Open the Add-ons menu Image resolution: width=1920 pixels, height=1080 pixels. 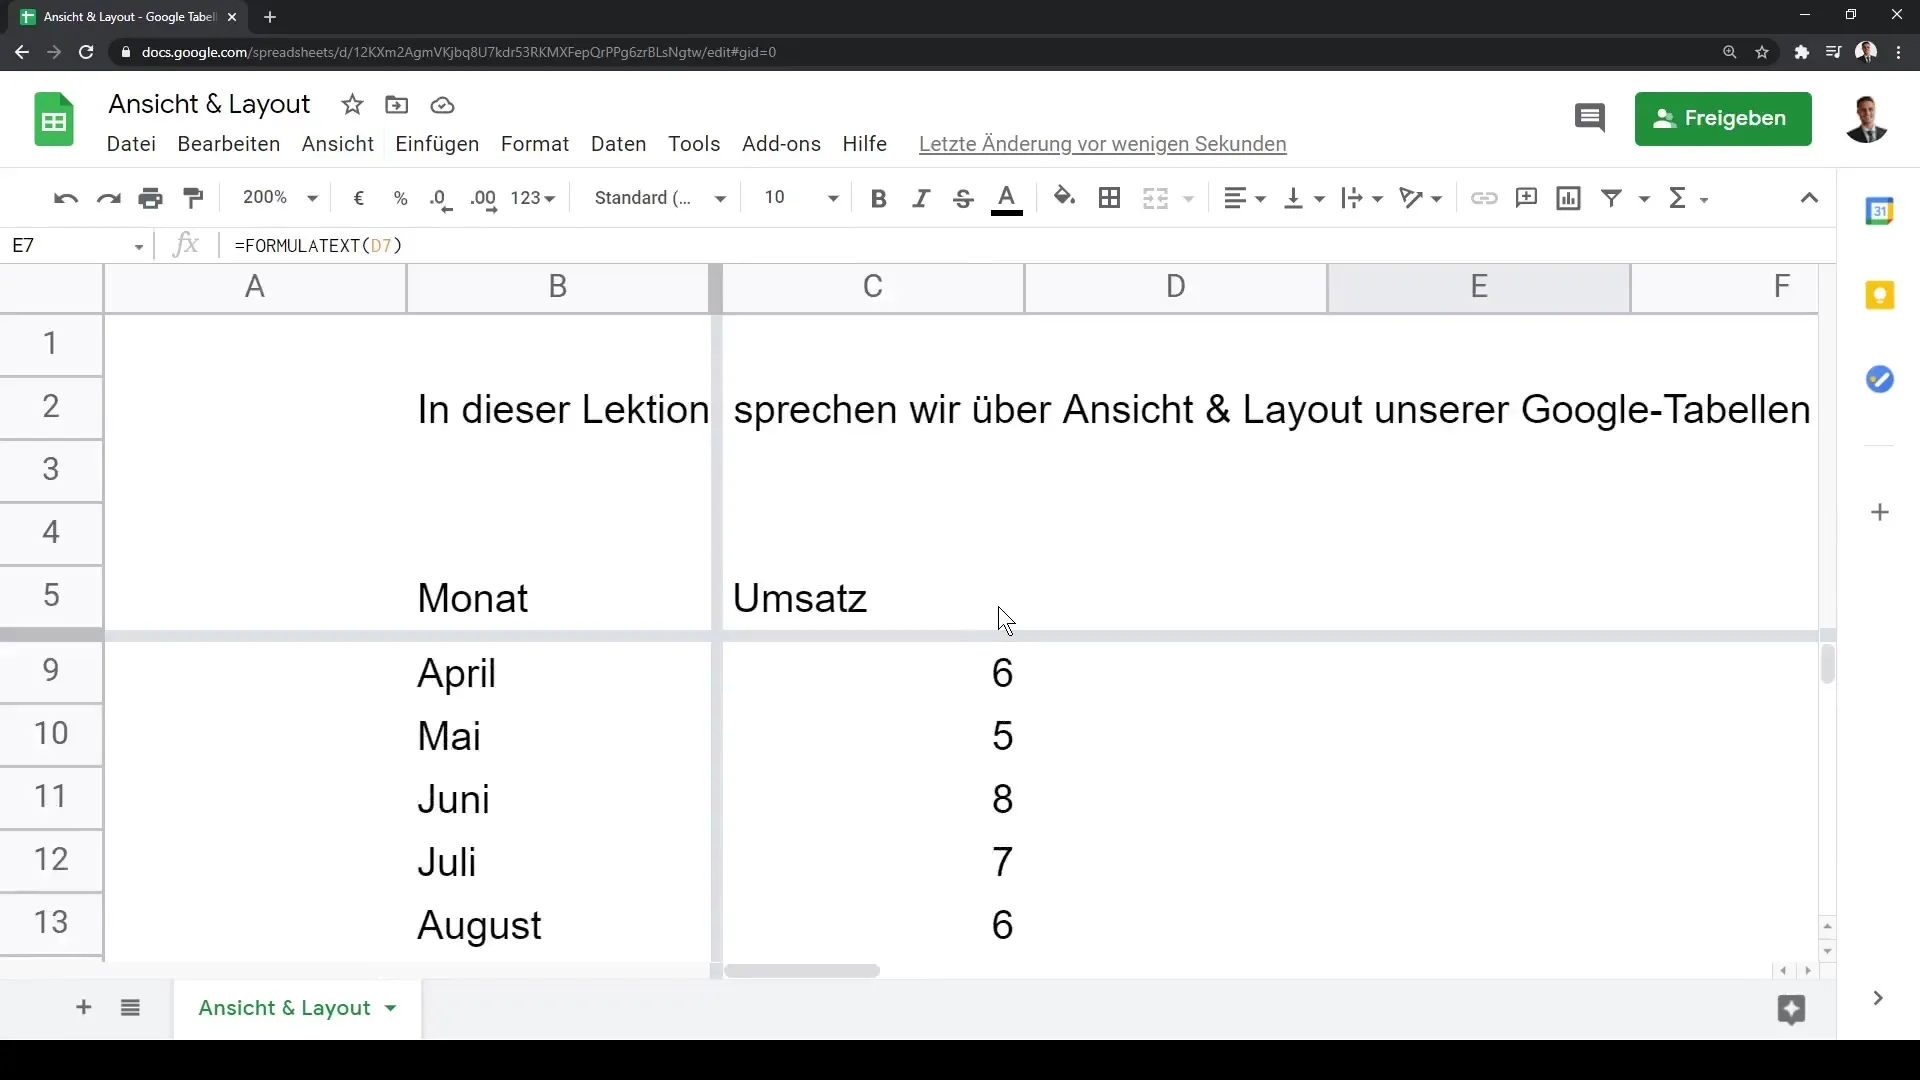(781, 144)
